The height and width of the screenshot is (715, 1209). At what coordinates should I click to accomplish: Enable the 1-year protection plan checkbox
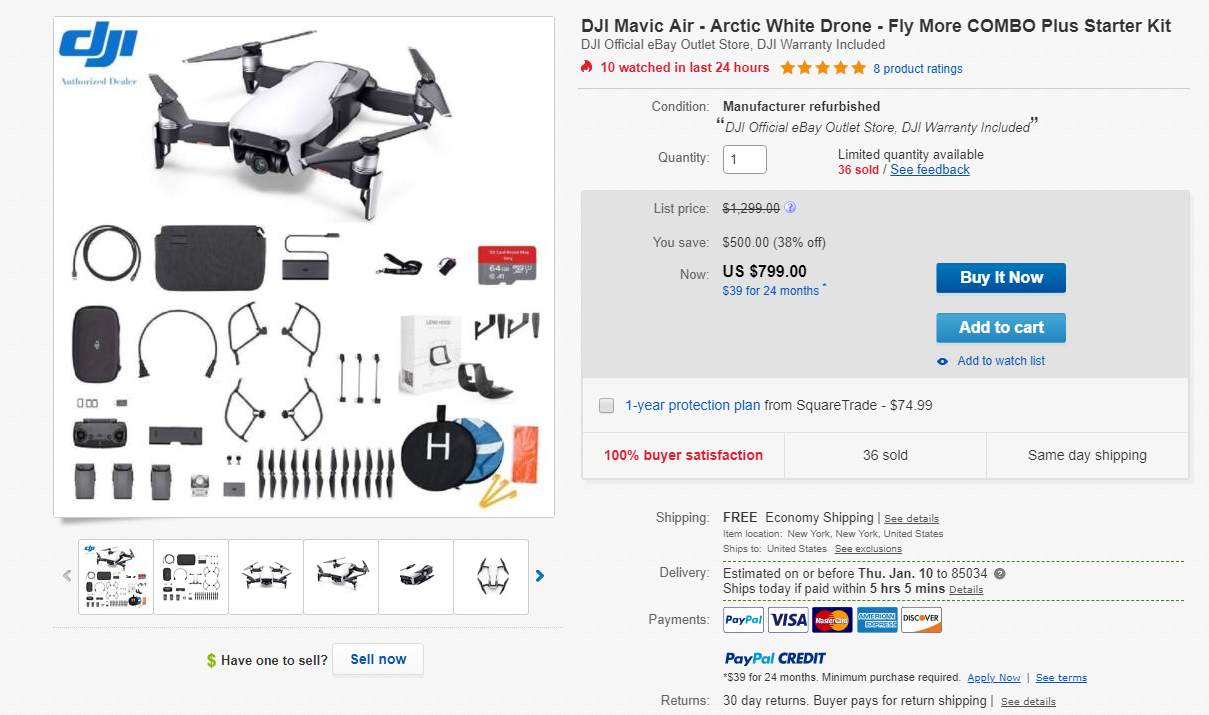pyautogui.click(x=606, y=405)
